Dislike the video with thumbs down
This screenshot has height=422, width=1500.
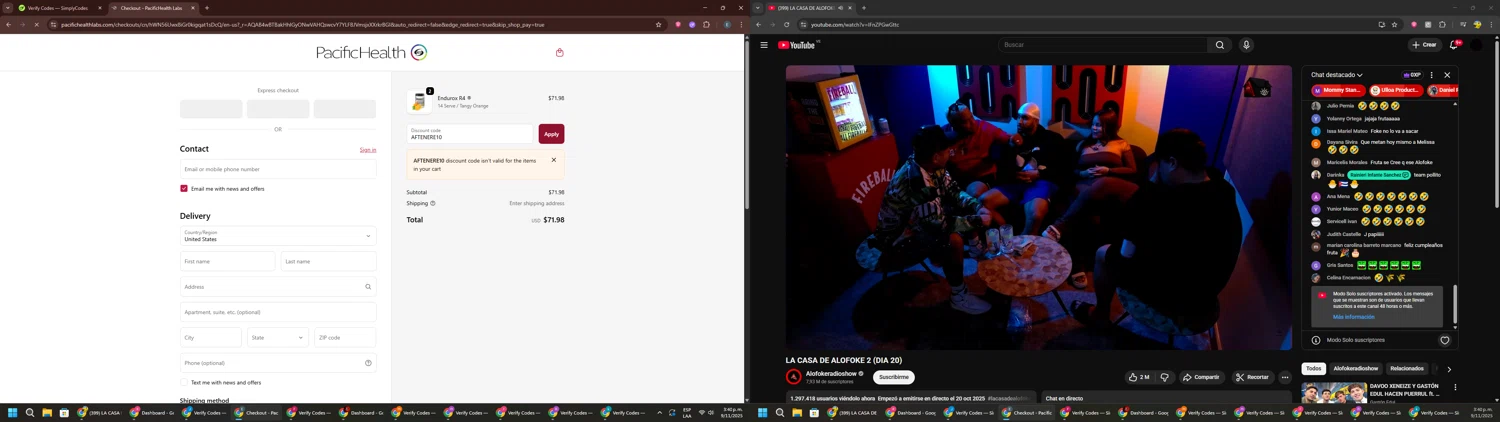pyautogui.click(x=1164, y=377)
